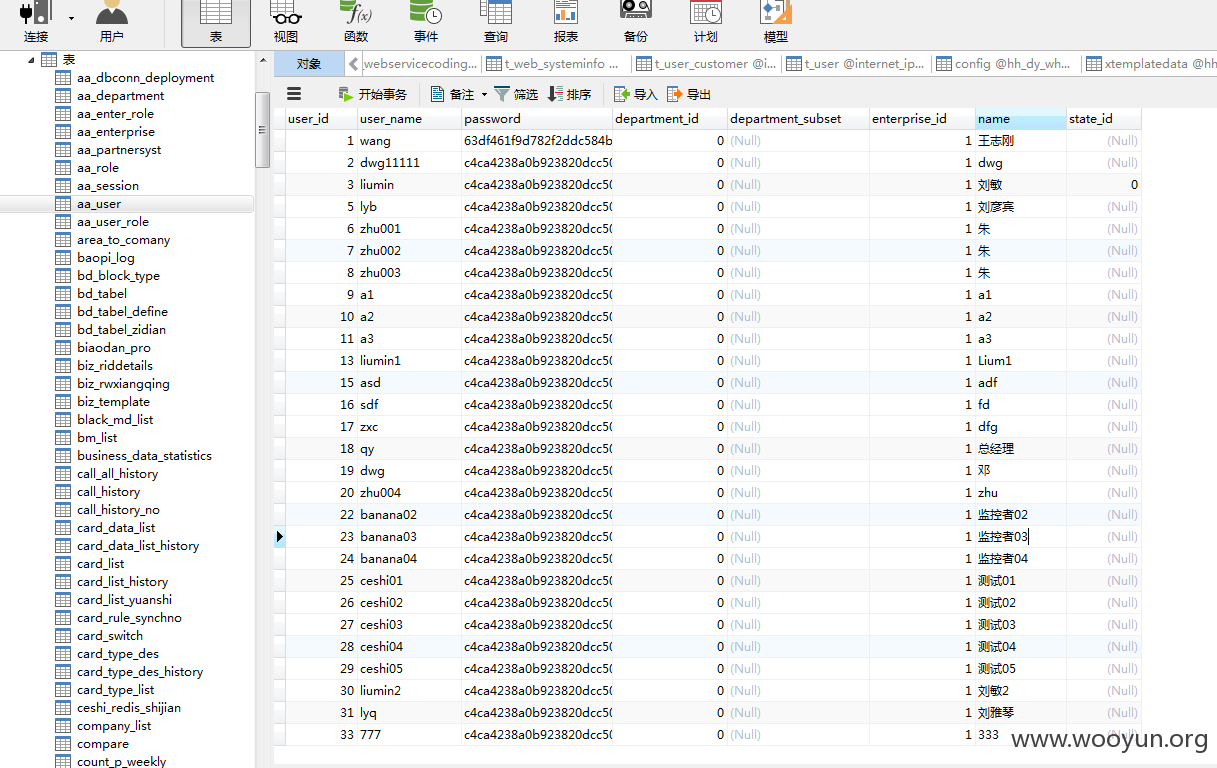Switch to the 对象 tab

tap(309, 64)
